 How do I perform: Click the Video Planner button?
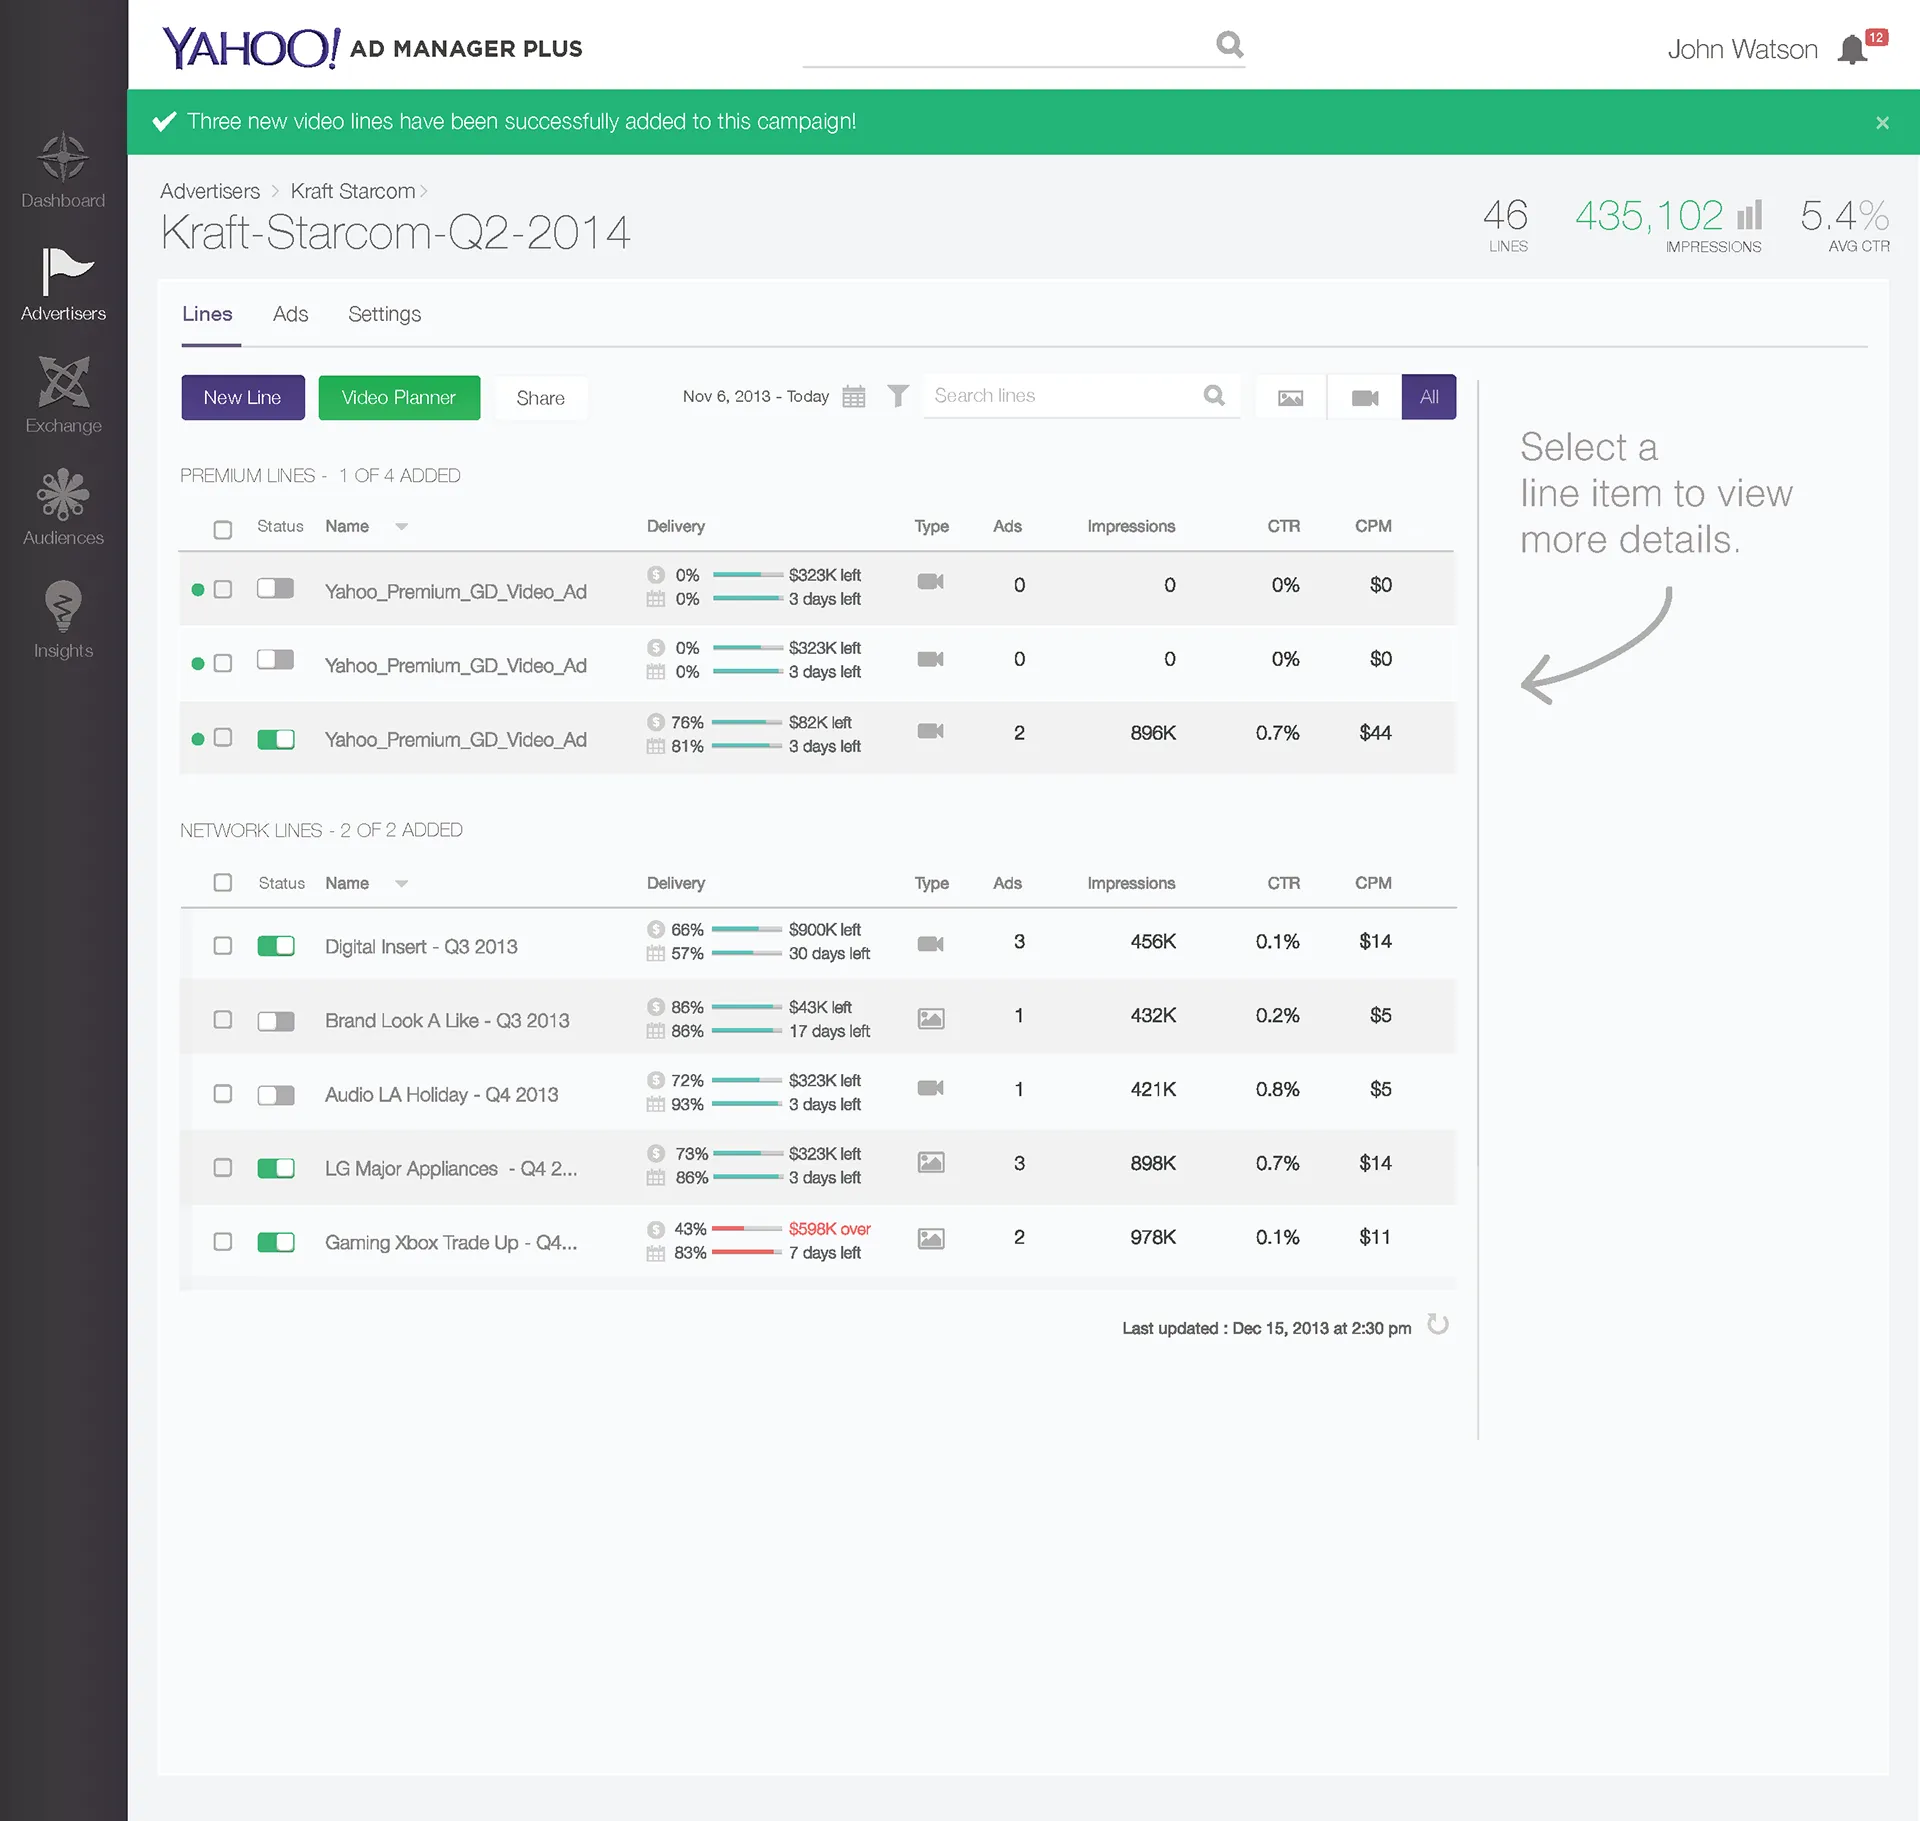399,398
